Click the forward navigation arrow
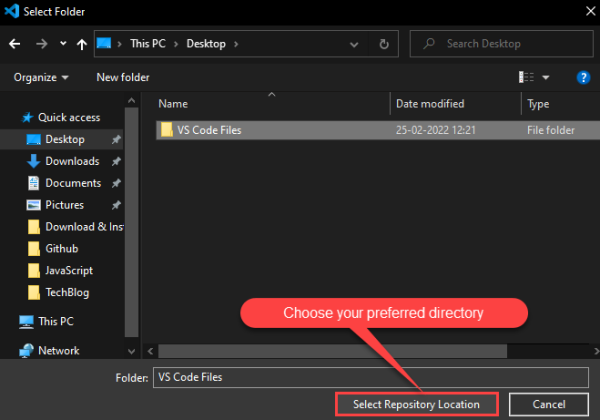Viewport: 600px width, 420px height. (41, 44)
